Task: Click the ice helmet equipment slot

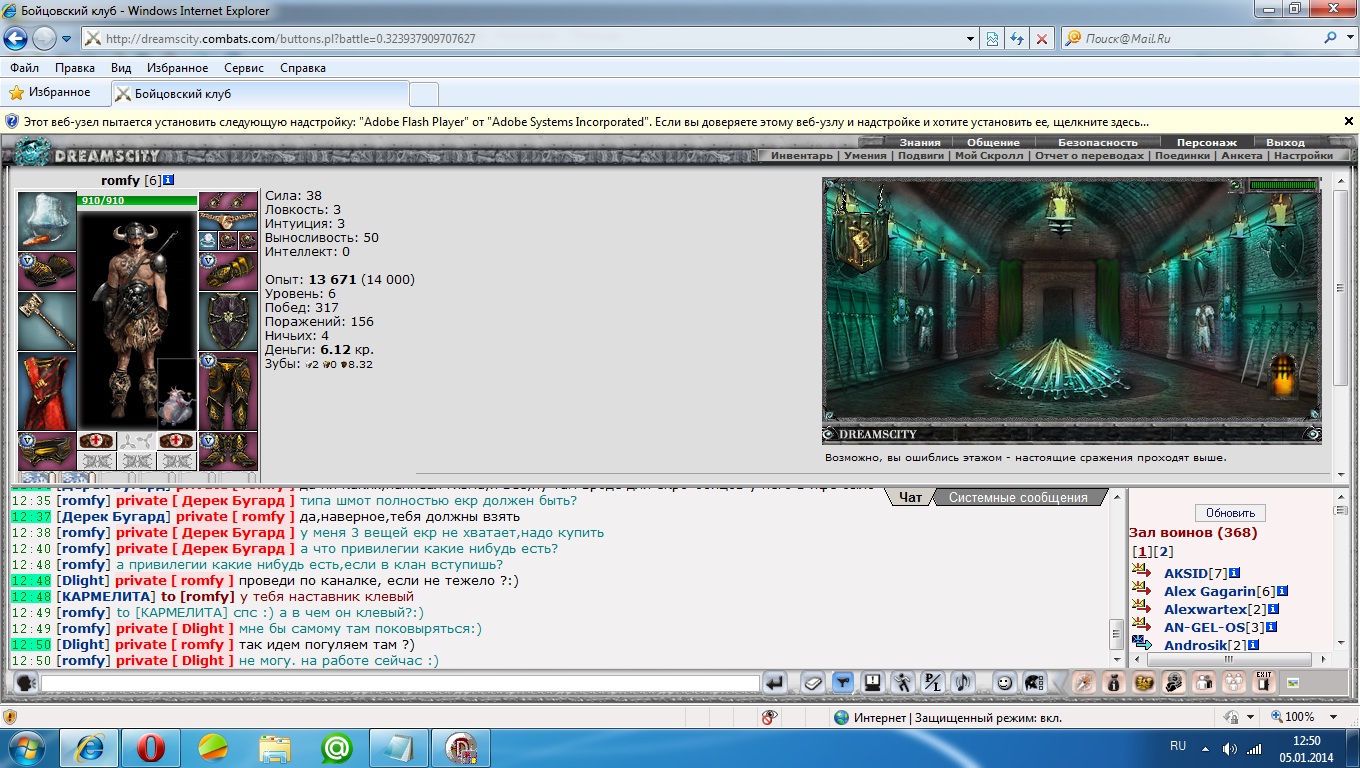Action: pos(47,221)
